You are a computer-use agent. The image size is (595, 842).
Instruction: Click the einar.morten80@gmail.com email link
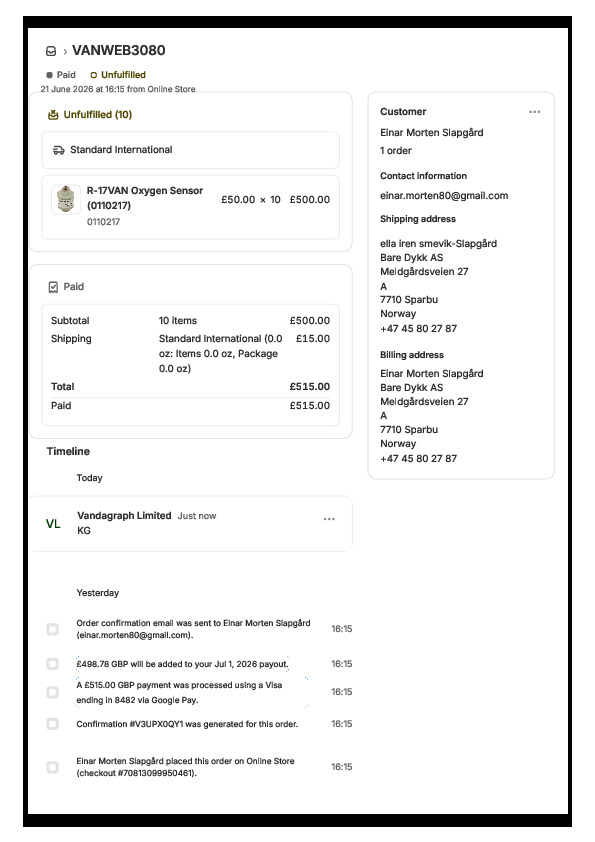[444, 195]
